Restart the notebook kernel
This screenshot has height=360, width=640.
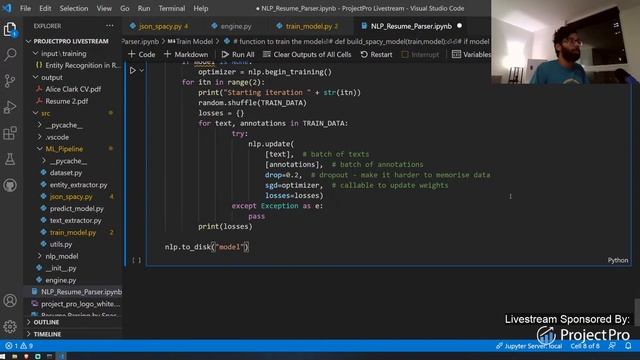pos(376,54)
